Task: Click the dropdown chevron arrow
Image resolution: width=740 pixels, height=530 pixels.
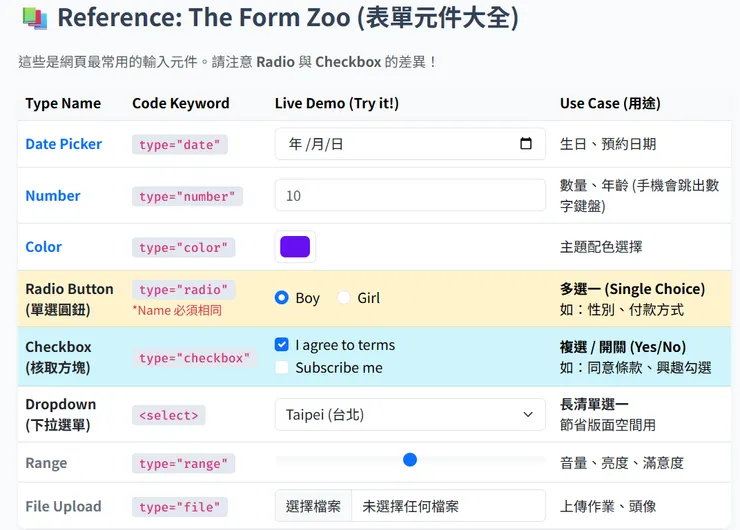Action: pyautogui.click(x=528, y=414)
